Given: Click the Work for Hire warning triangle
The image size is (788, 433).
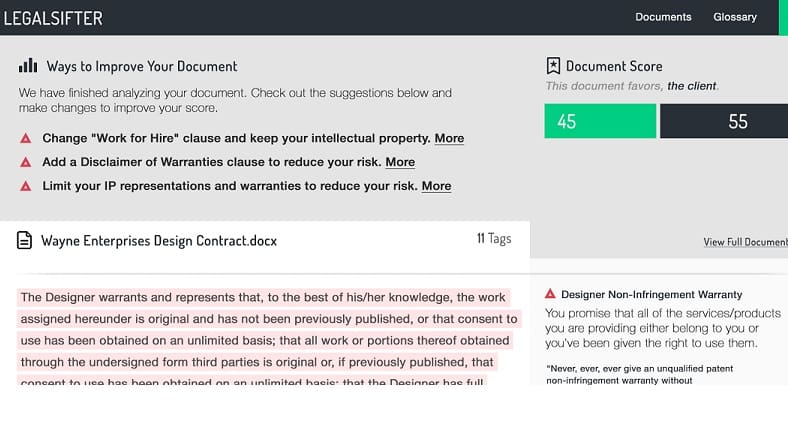Looking at the screenshot, I should (25, 138).
